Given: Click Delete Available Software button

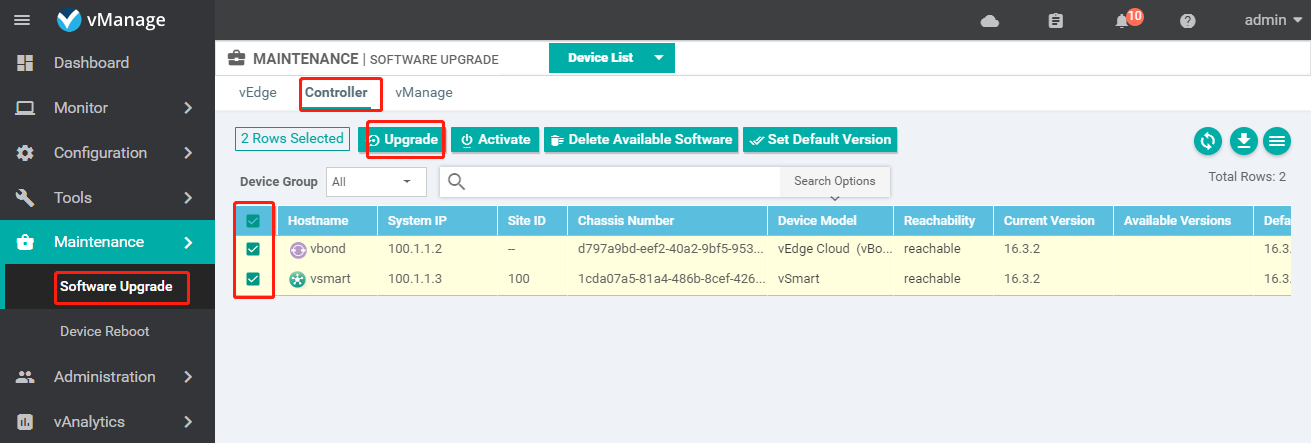Looking at the screenshot, I should [x=641, y=140].
